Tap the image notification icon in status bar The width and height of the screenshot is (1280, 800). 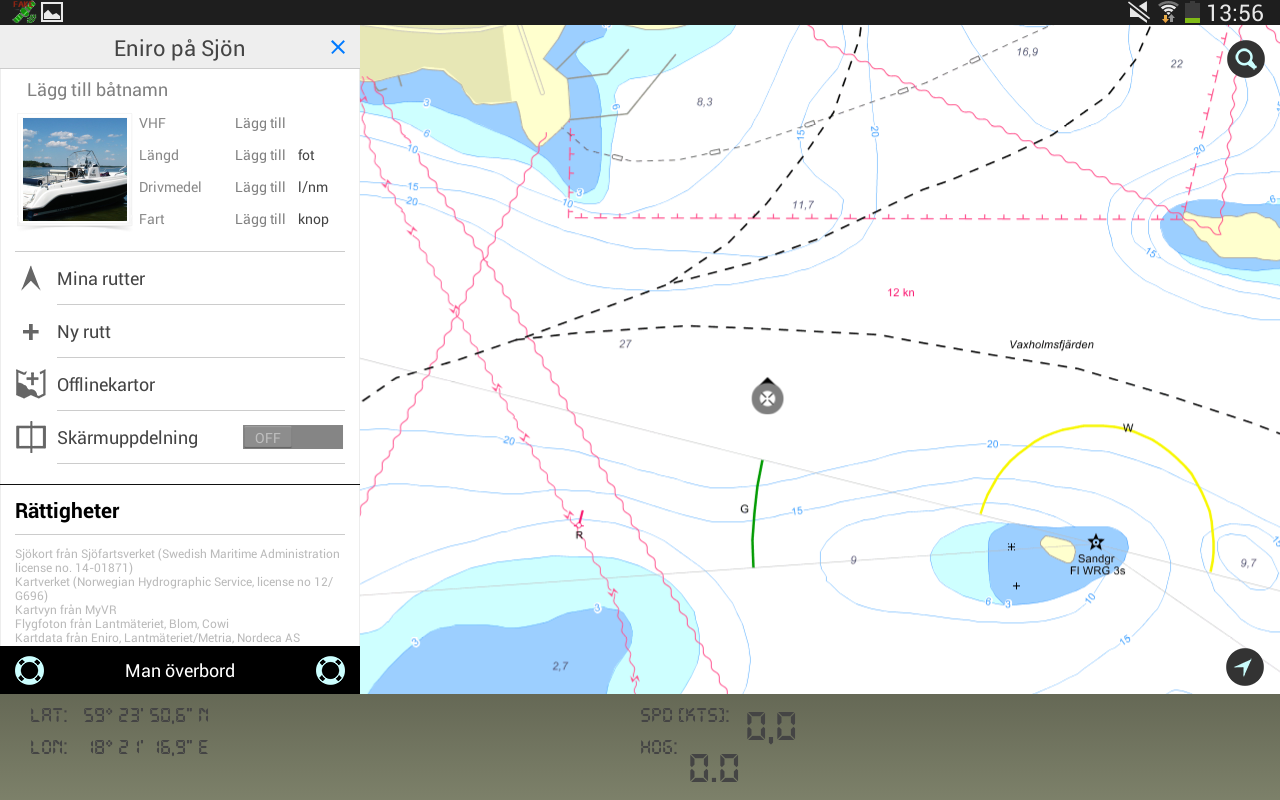pyautogui.click(x=51, y=12)
